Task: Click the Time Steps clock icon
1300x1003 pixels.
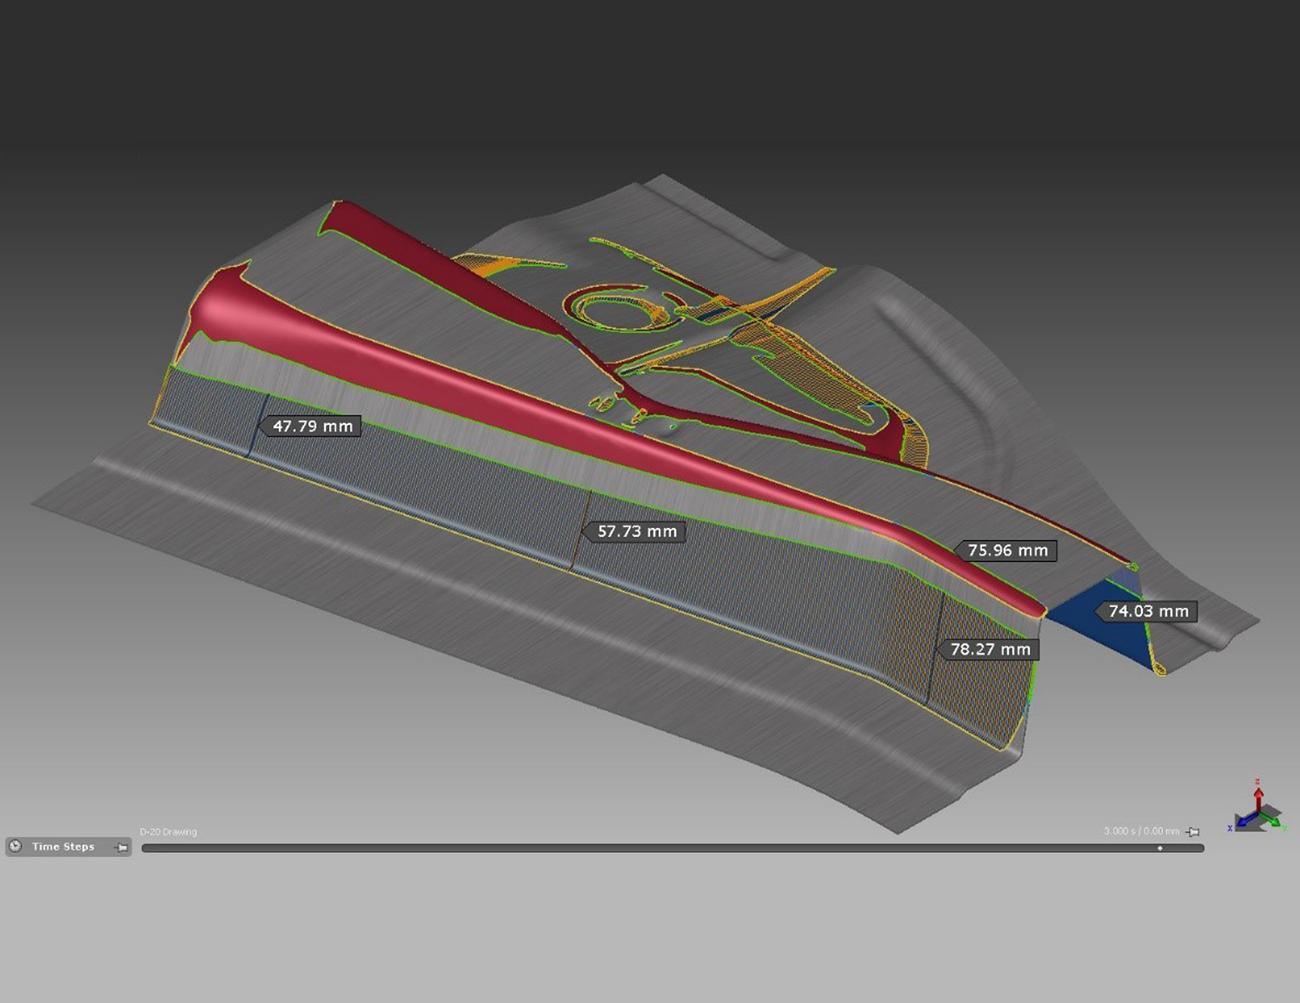Action: coord(14,845)
